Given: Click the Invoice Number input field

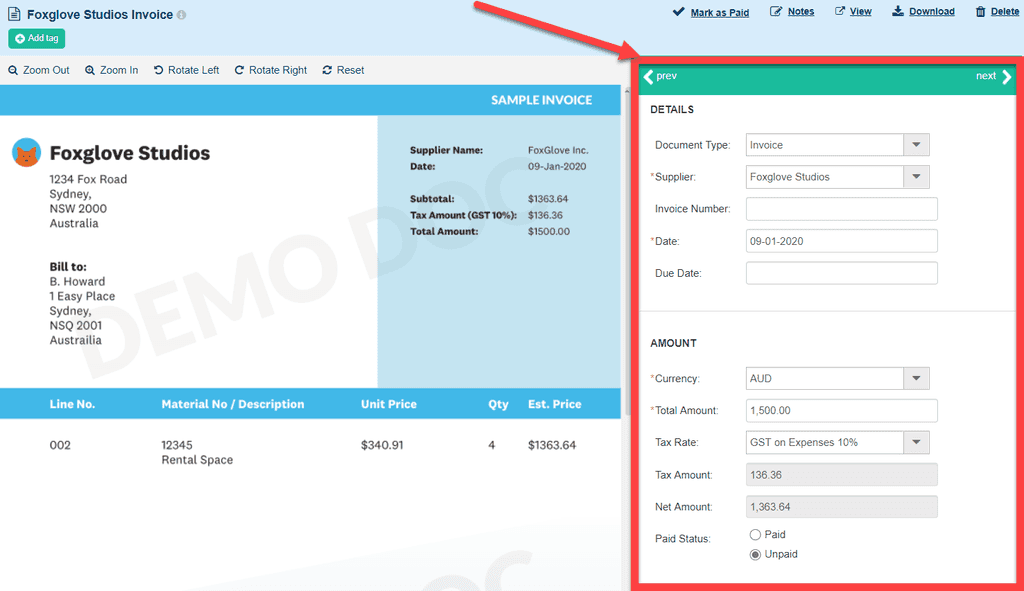Looking at the screenshot, I should tap(841, 209).
